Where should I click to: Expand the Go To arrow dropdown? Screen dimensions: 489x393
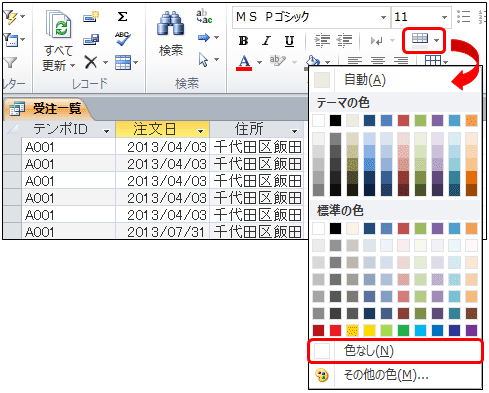click(x=216, y=37)
